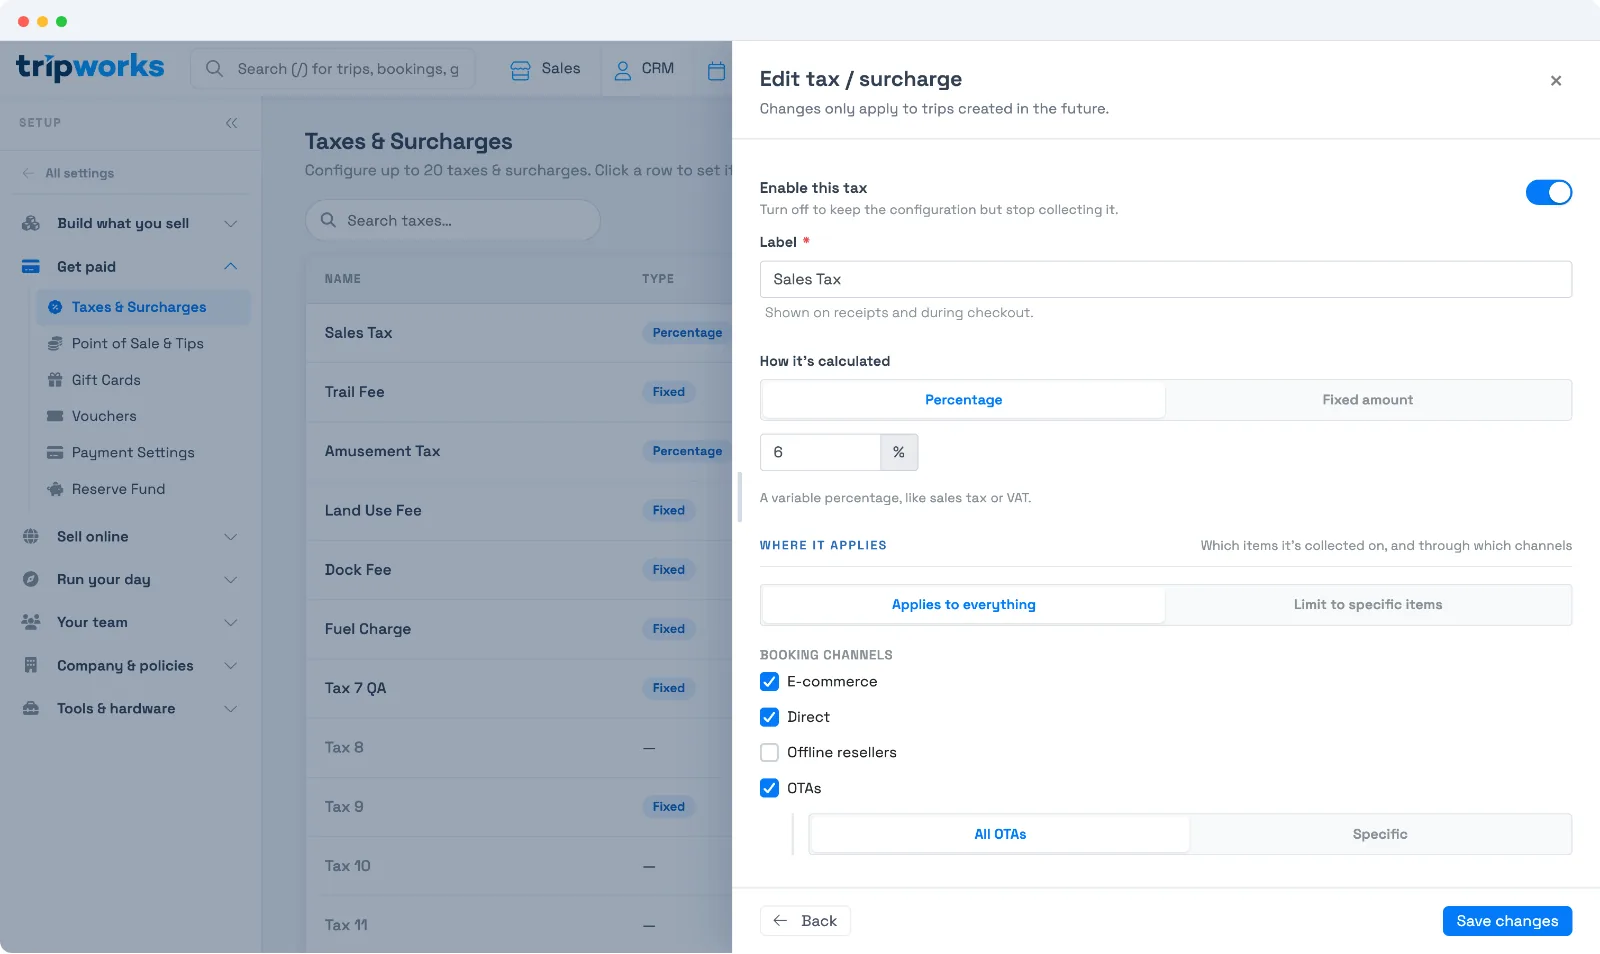Uncheck the OTAs booking channel
Screen dimensions: 1600x954
click(x=769, y=788)
